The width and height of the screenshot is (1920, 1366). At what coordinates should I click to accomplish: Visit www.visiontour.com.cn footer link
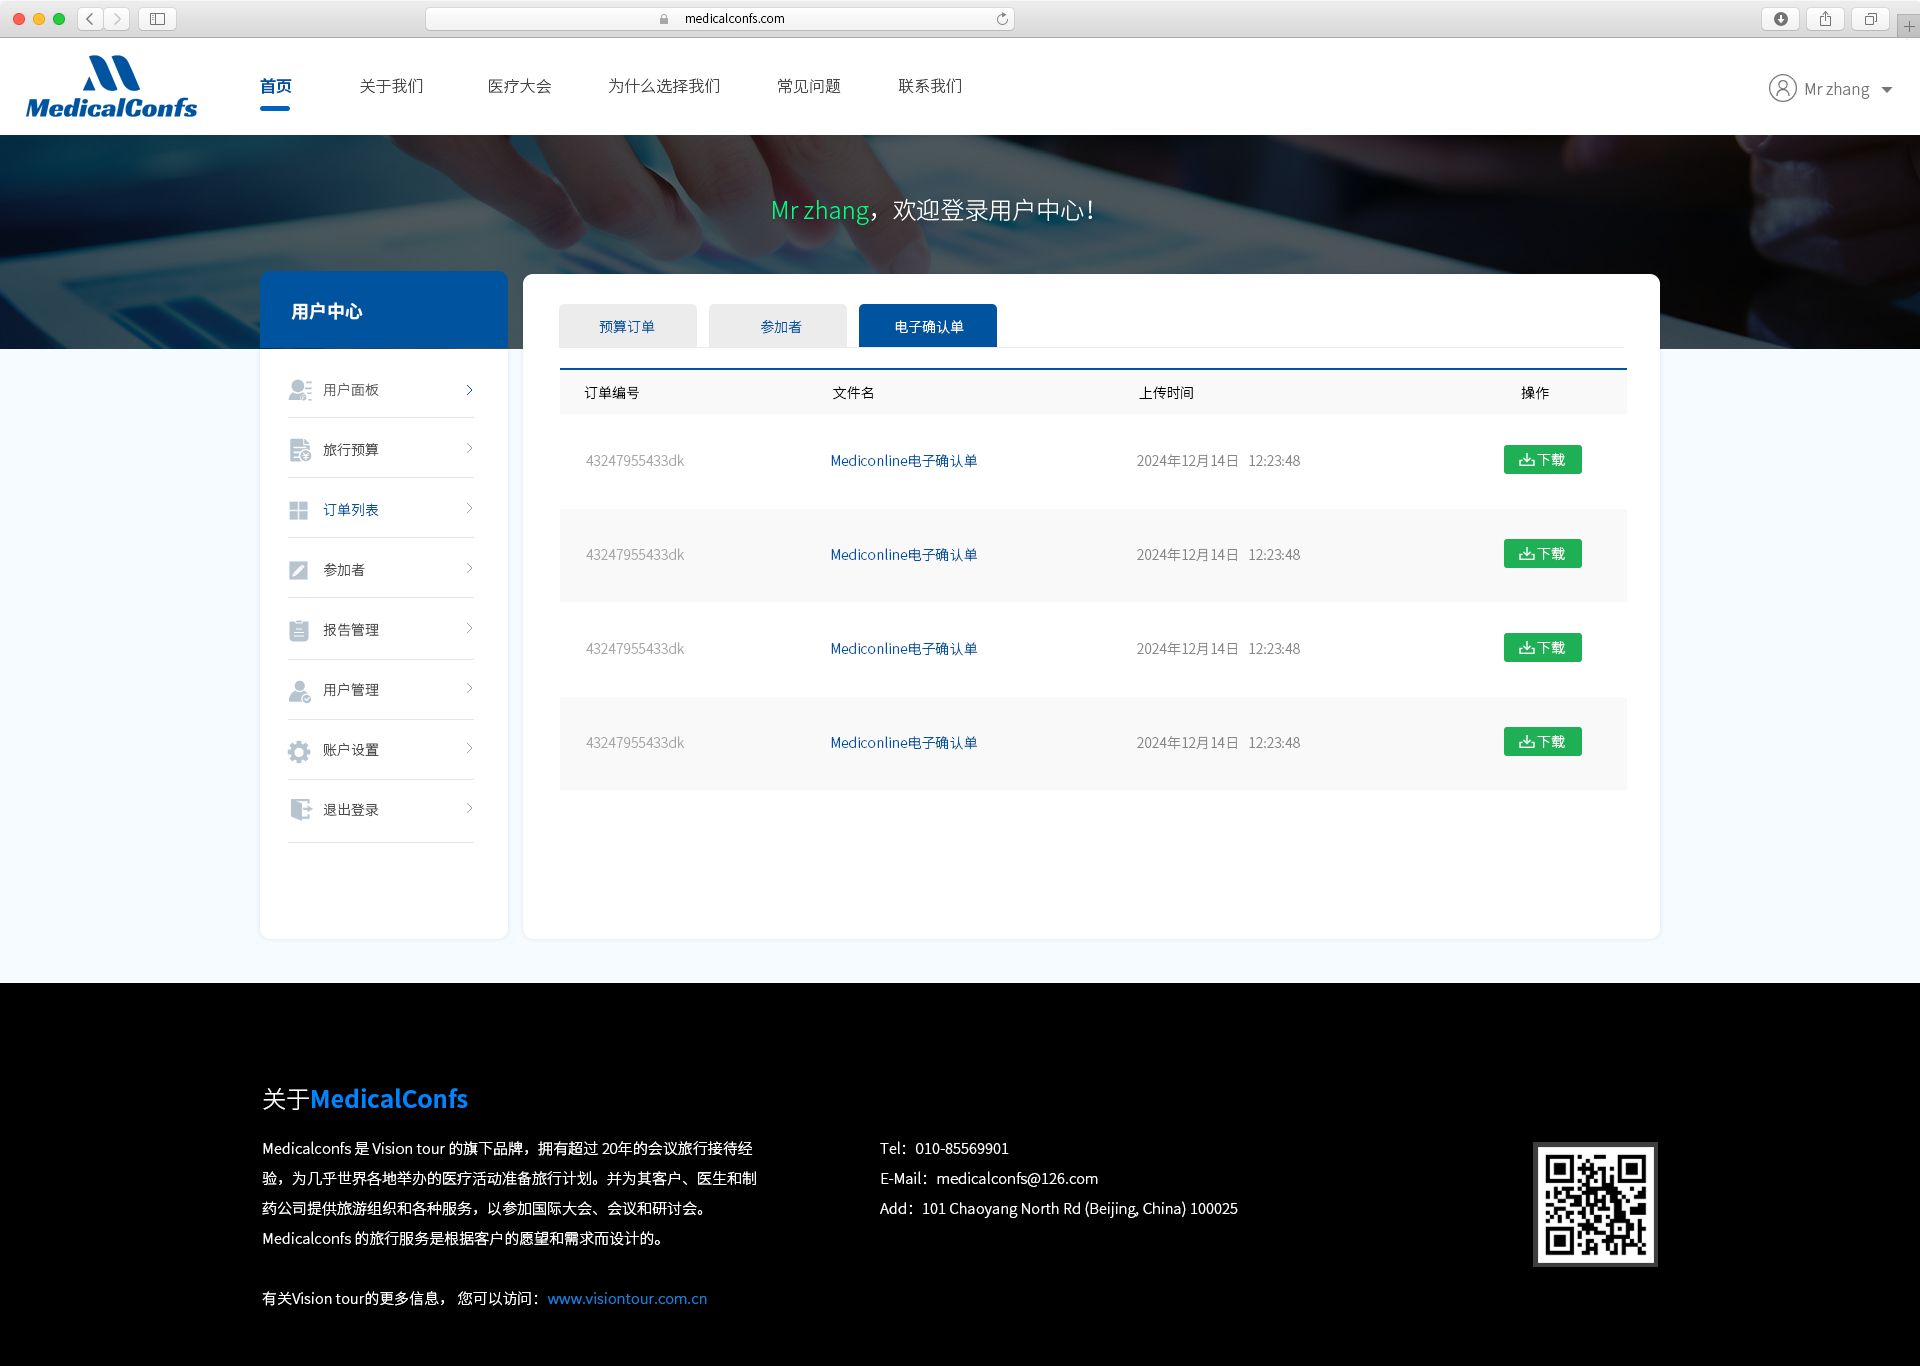[x=627, y=1299]
